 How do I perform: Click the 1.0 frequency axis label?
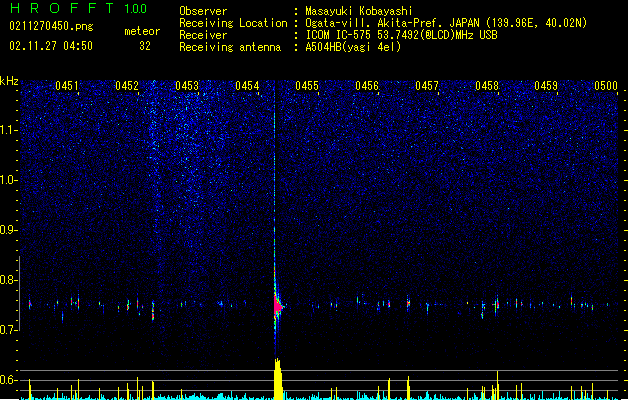pyautogui.click(x=9, y=180)
